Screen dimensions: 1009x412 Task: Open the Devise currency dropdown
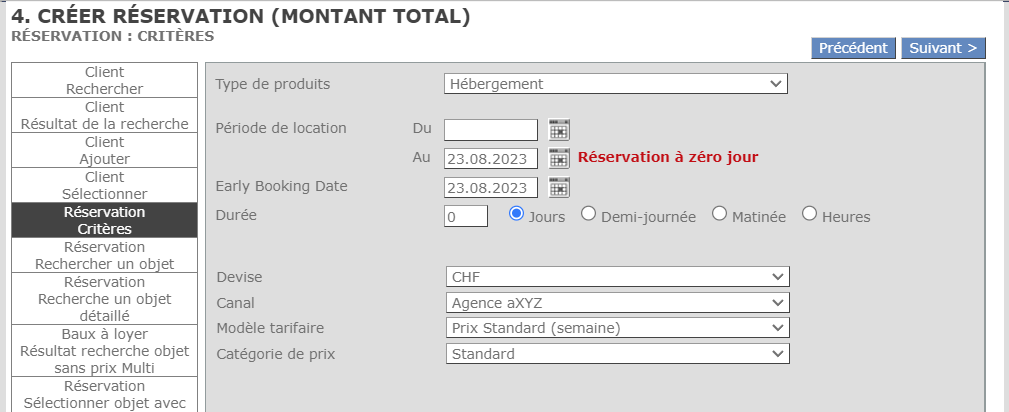pyautogui.click(x=616, y=276)
